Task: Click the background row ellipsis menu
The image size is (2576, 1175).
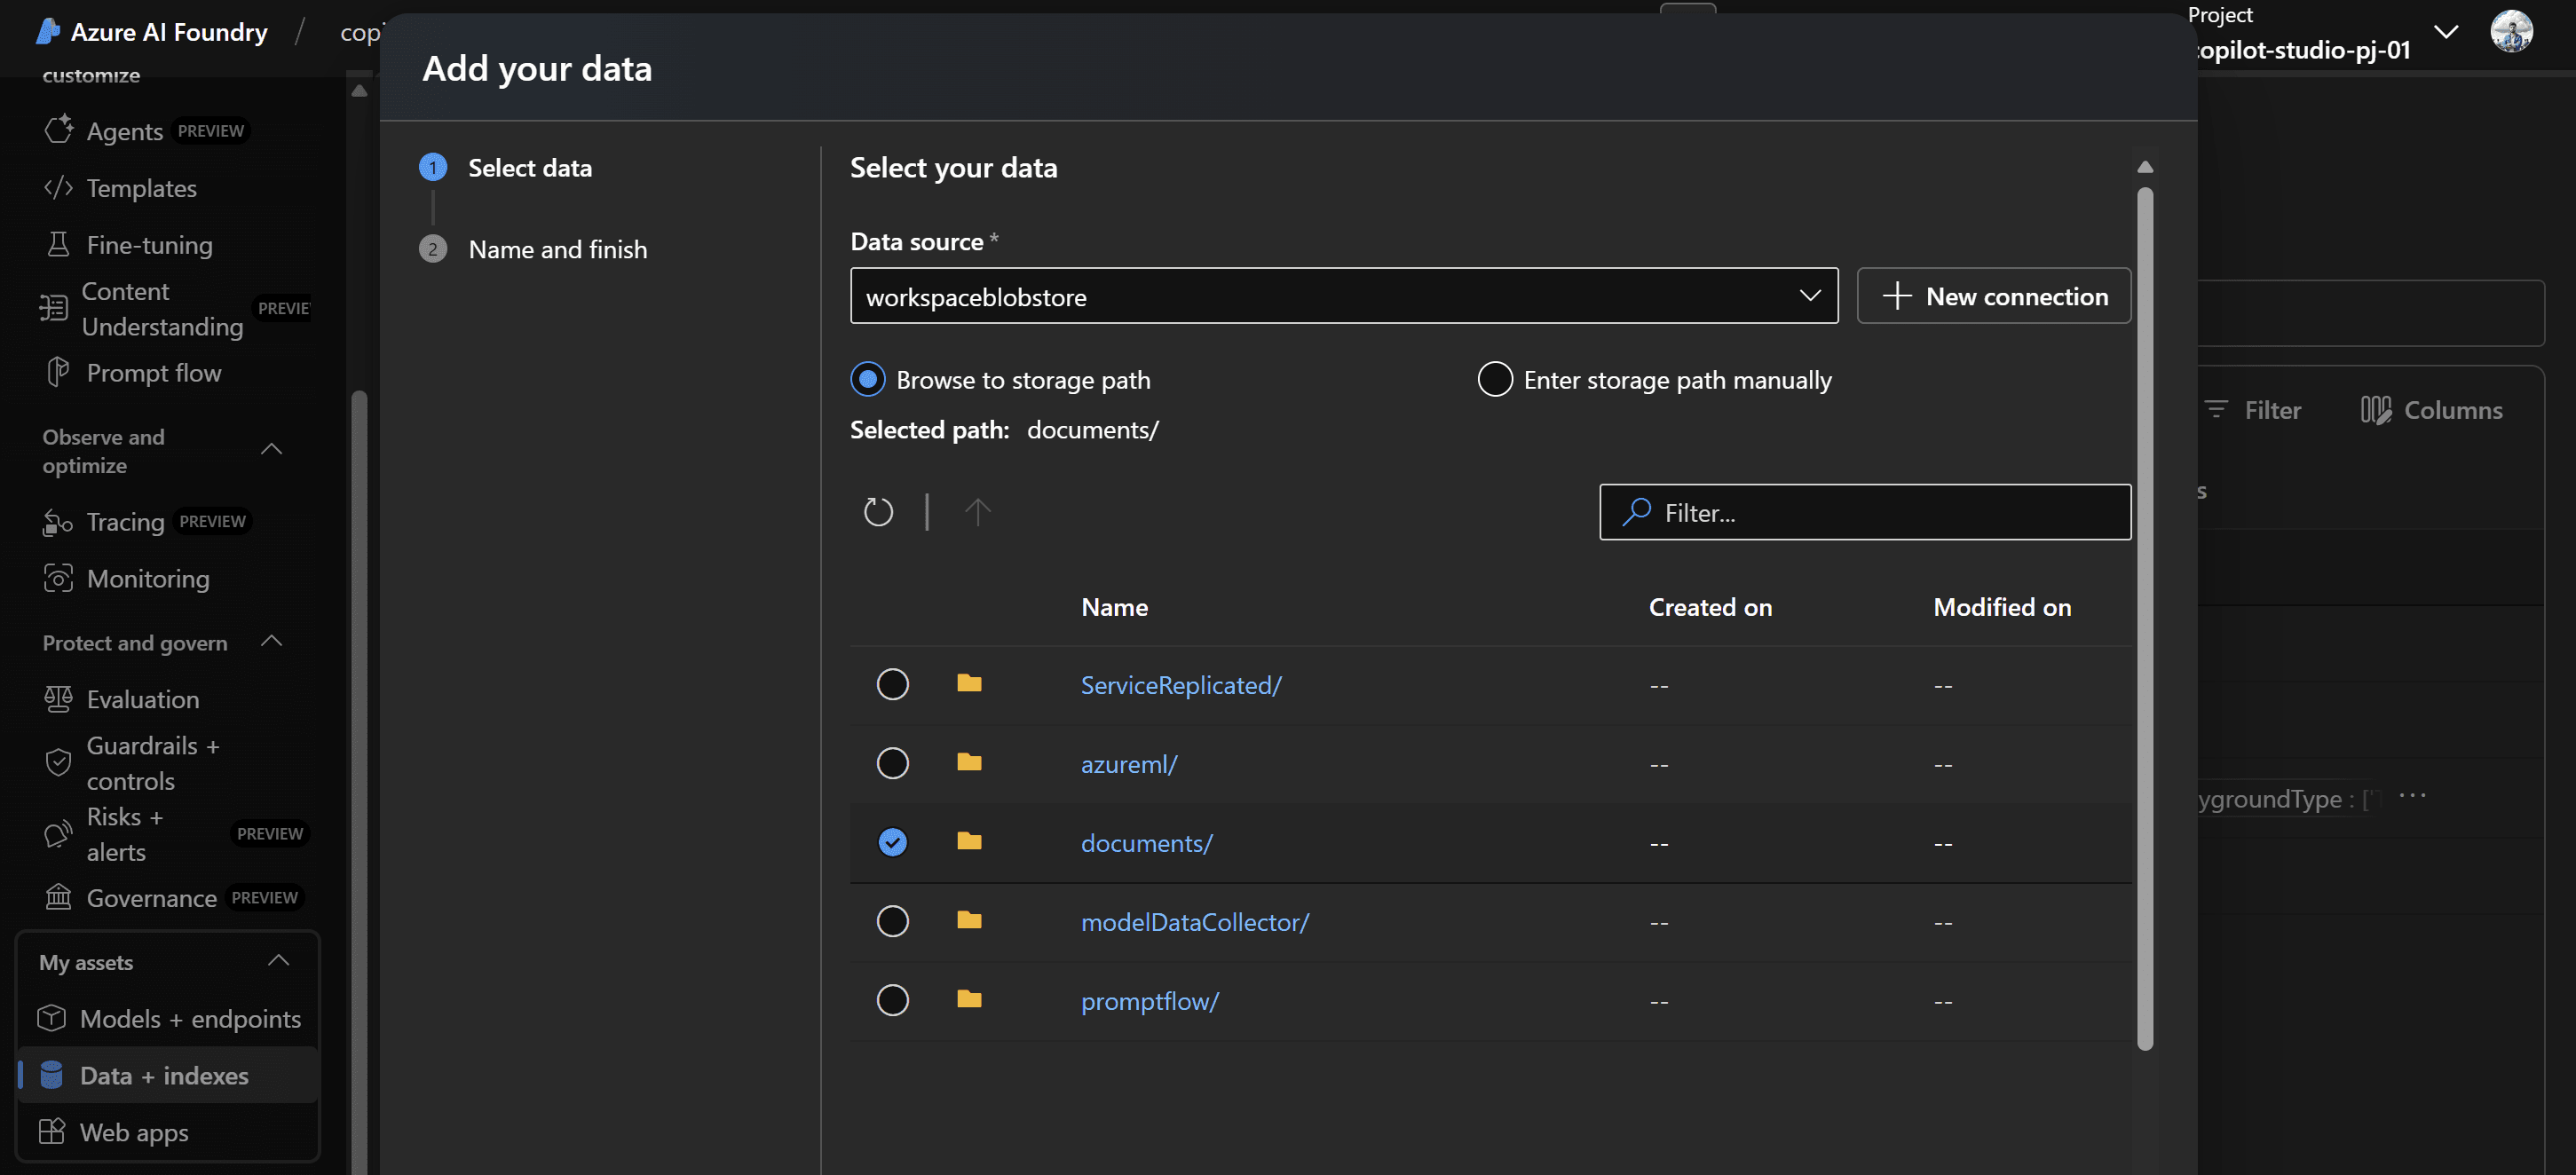Action: pyautogui.click(x=2412, y=795)
